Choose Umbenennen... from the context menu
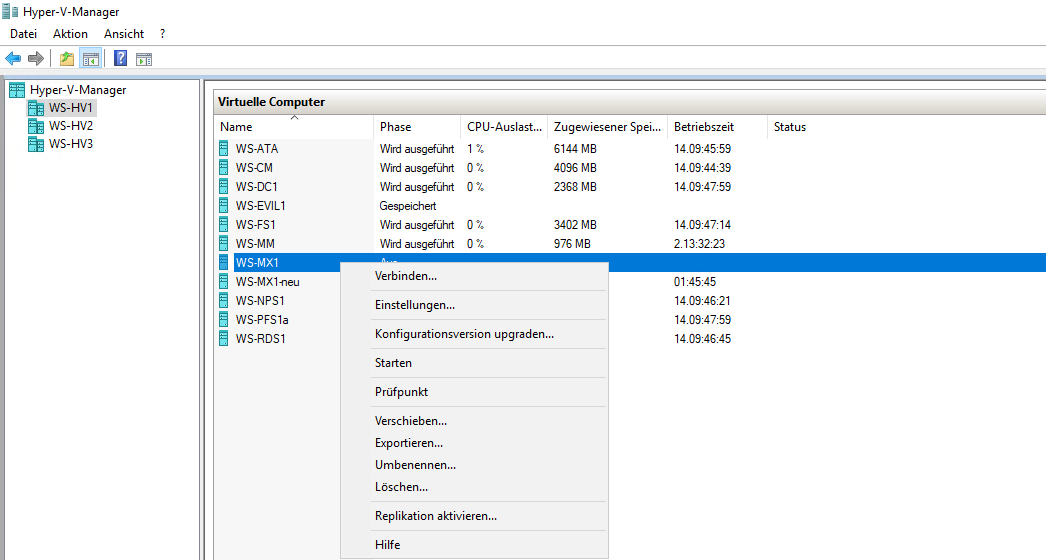The image size is (1046, 560). pyautogui.click(x=474, y=465)
